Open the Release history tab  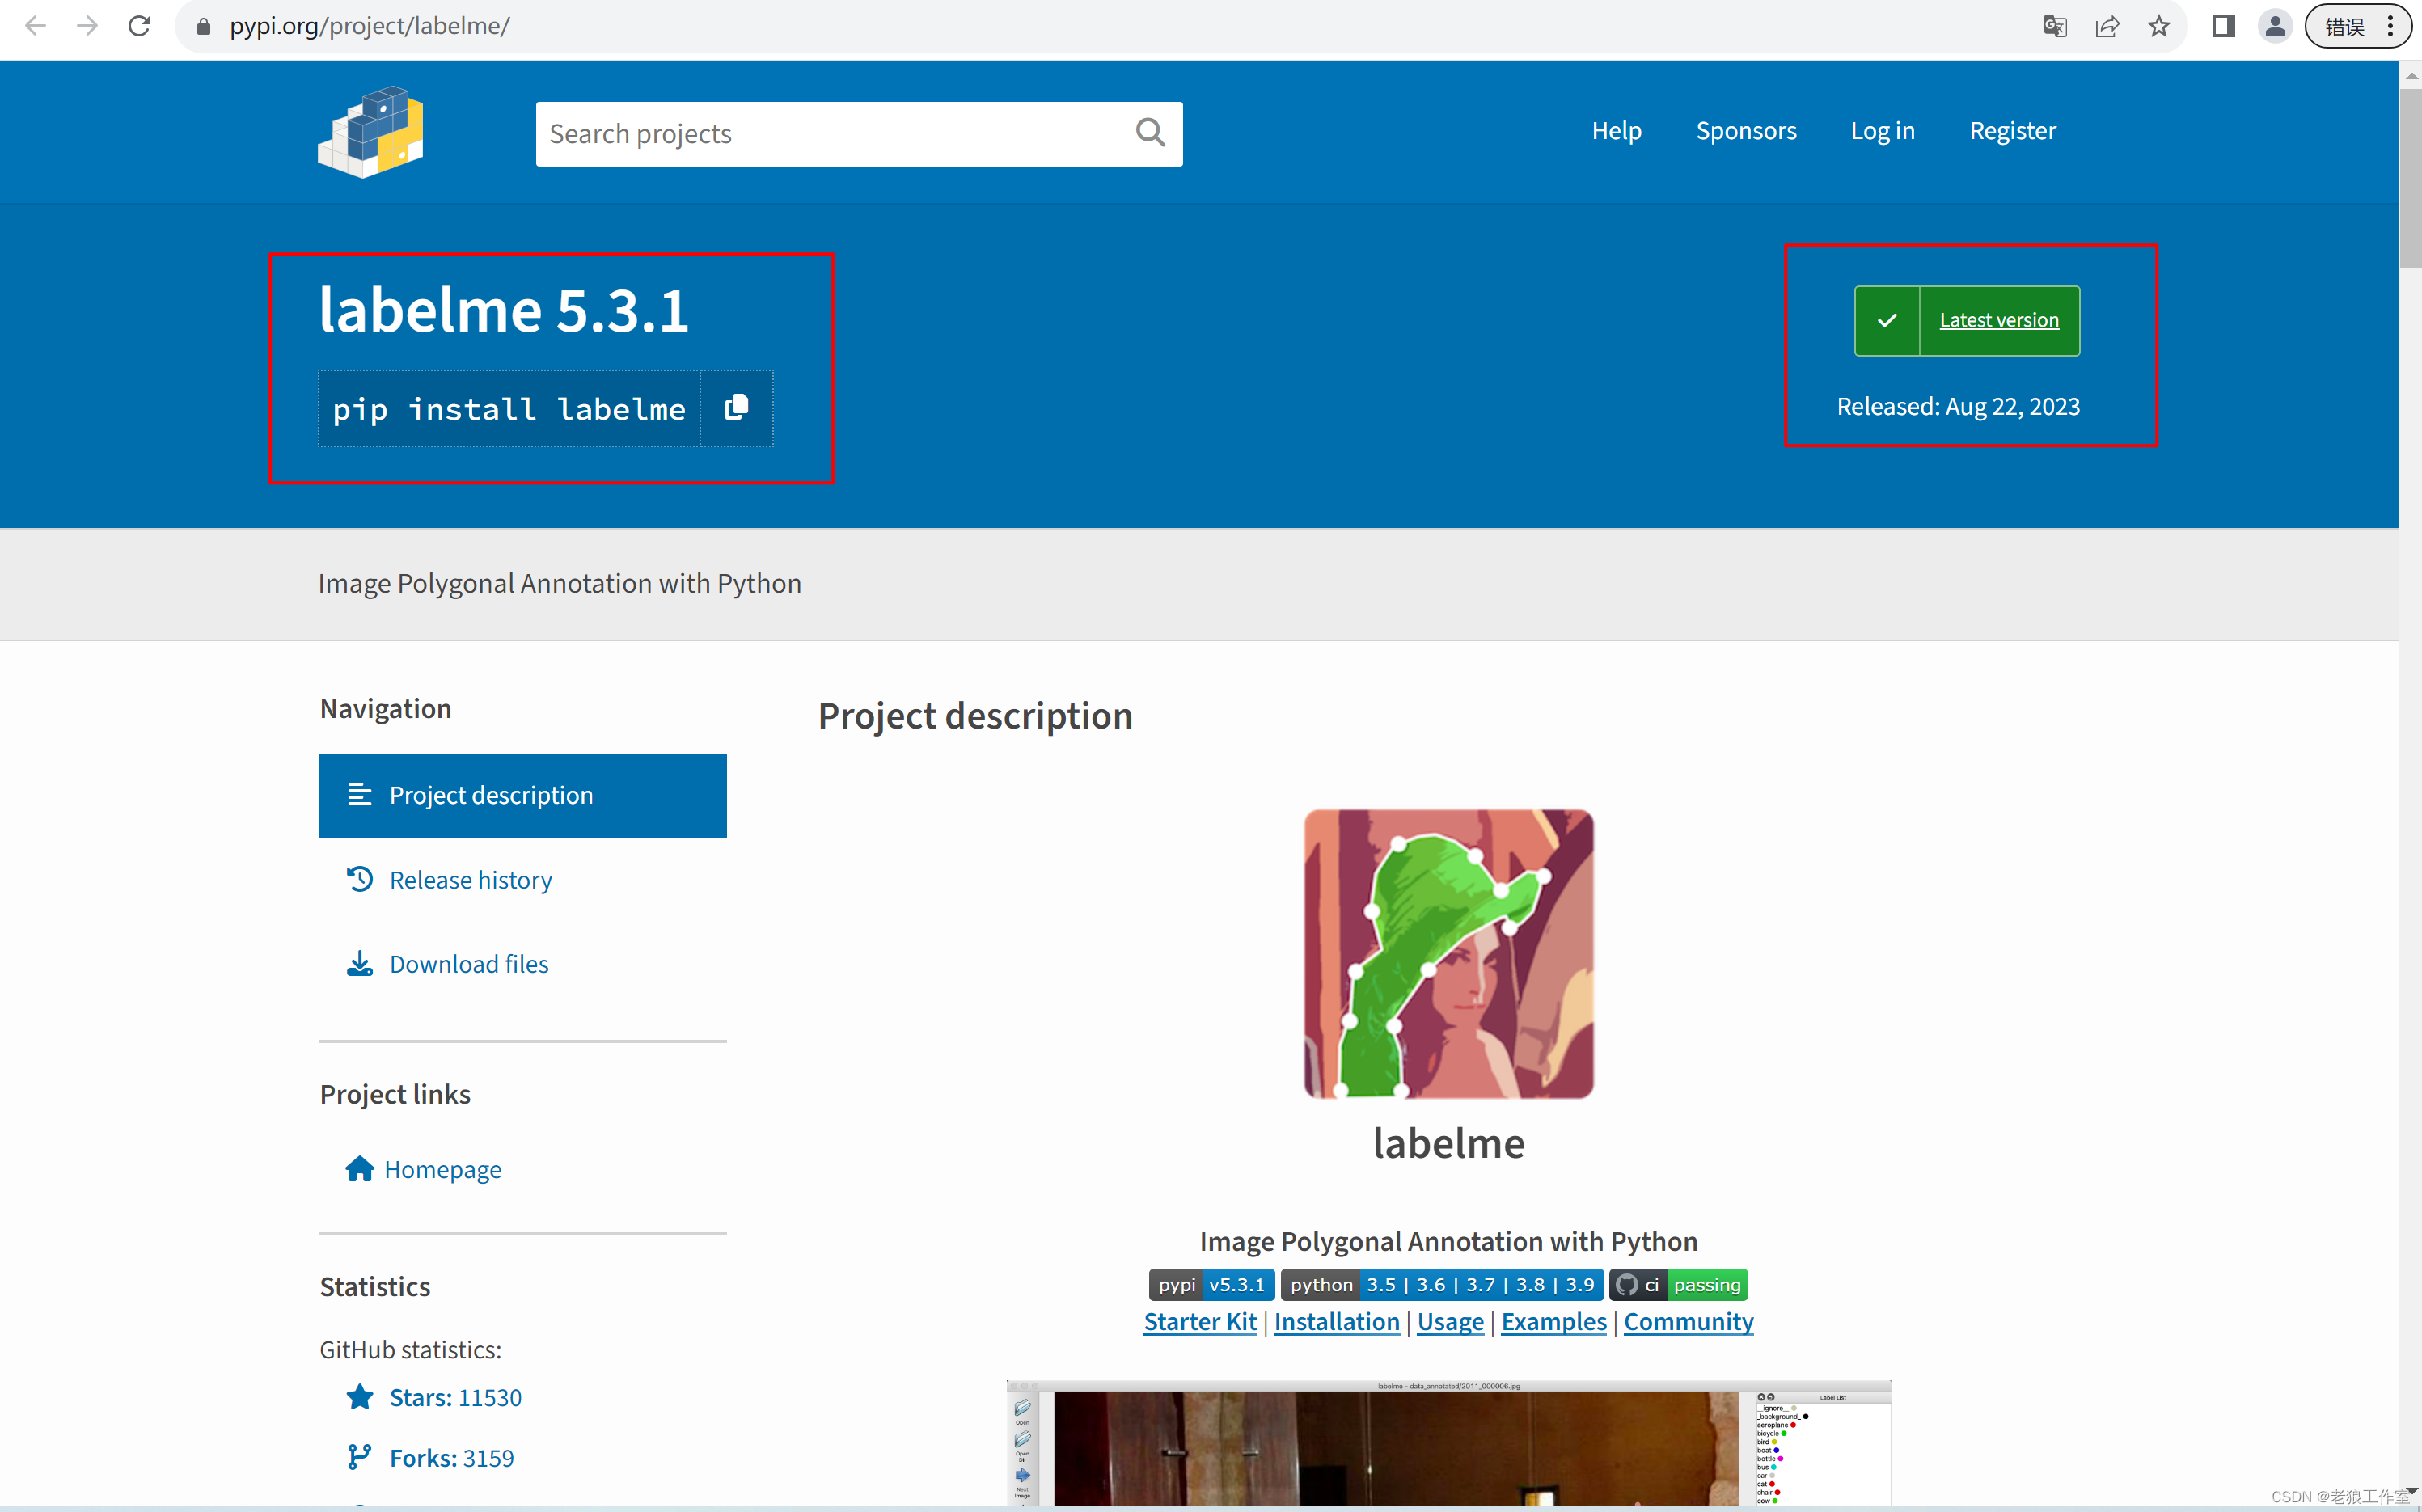pos(470,880)
